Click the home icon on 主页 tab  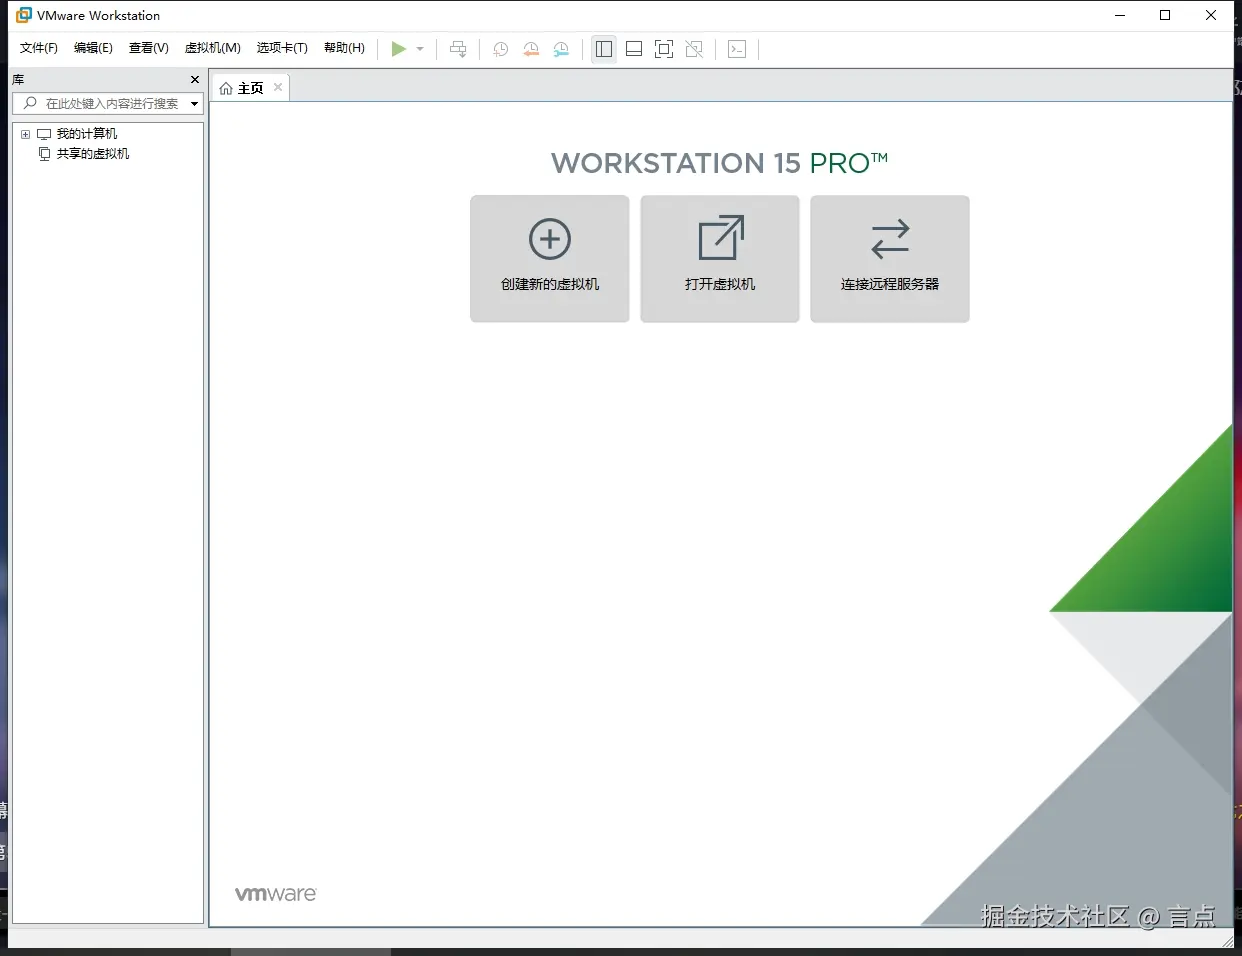coord(226,88)
